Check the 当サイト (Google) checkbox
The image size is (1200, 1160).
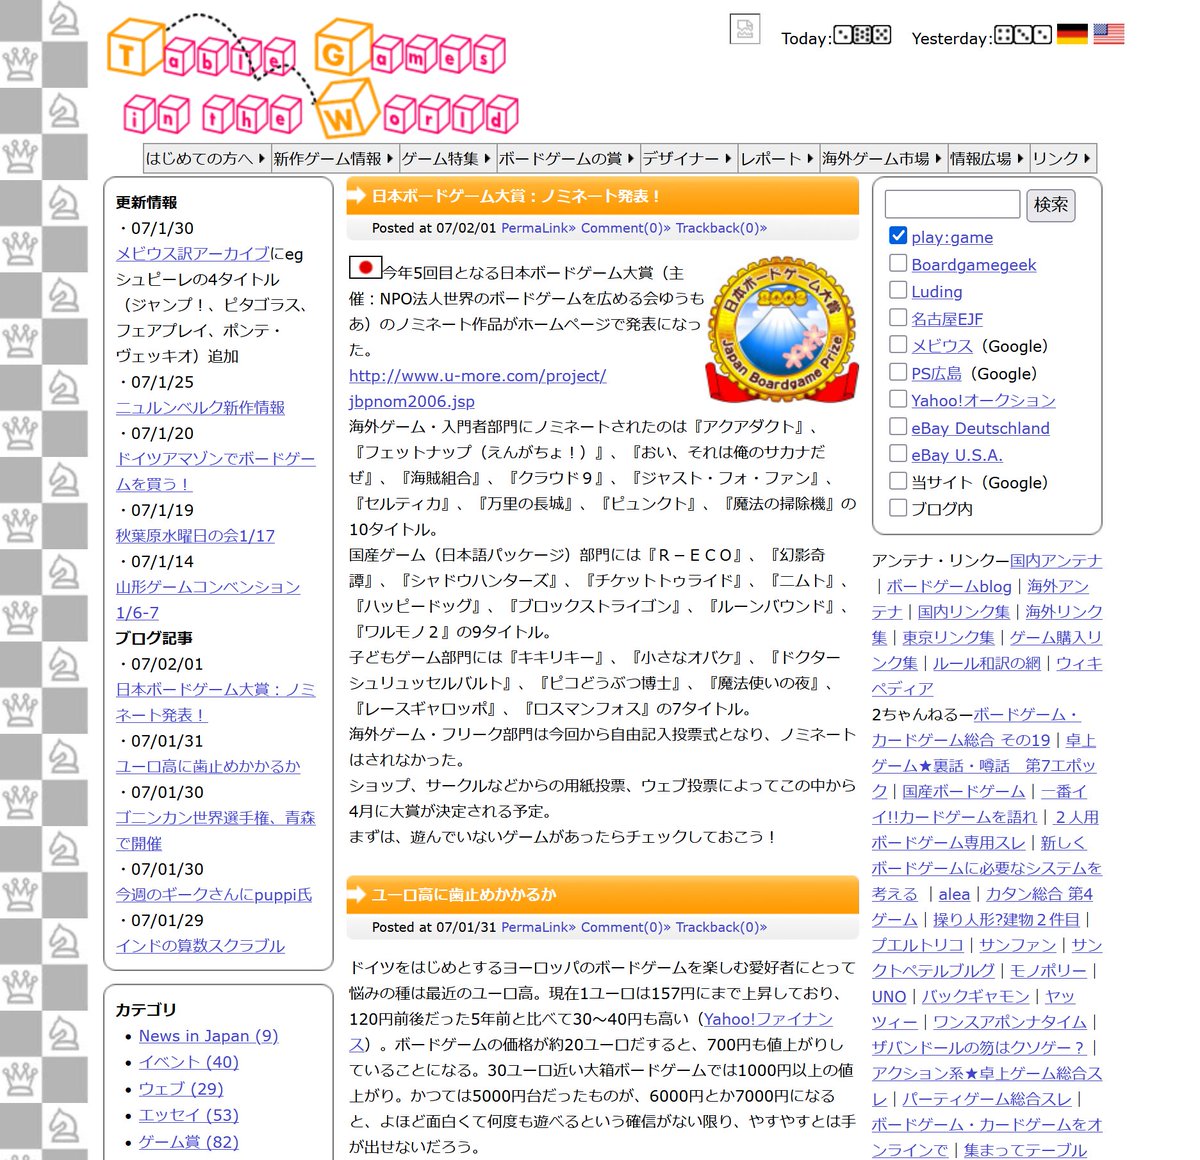[898, 480]
